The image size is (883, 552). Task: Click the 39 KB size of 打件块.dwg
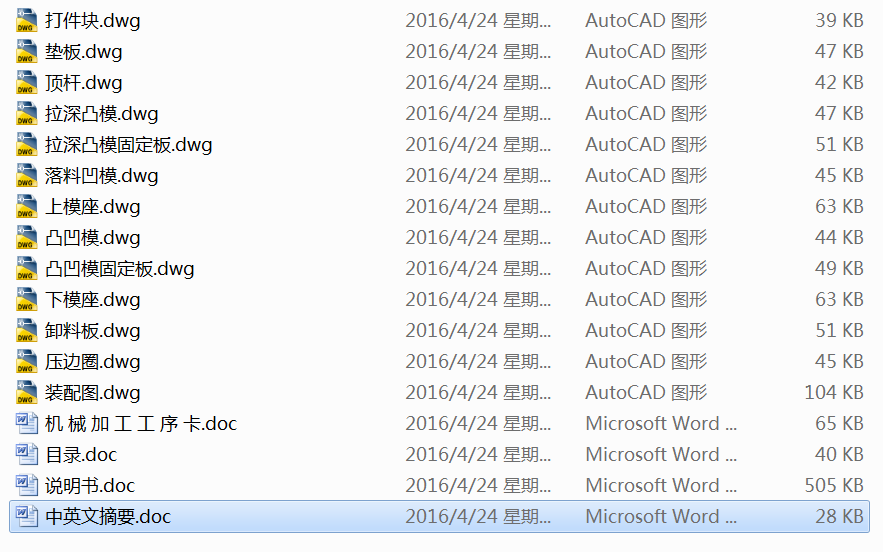840,20
